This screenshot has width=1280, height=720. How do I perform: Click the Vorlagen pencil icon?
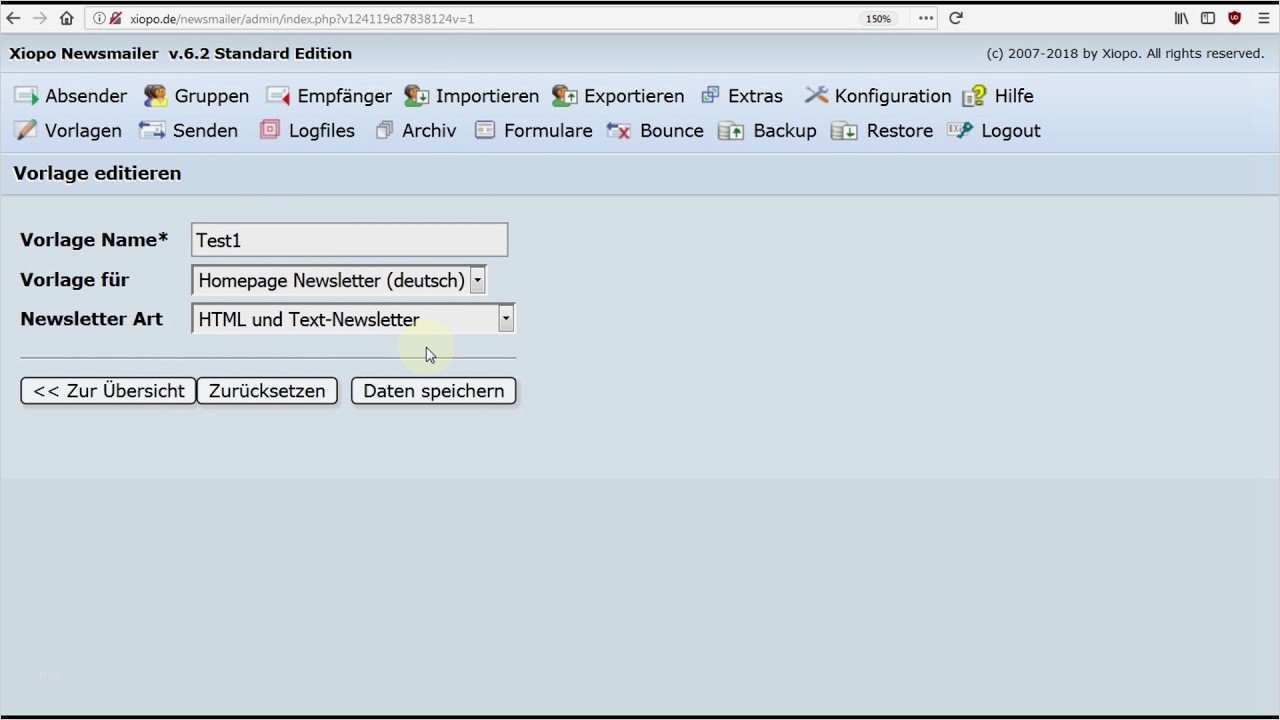[26, 130]
